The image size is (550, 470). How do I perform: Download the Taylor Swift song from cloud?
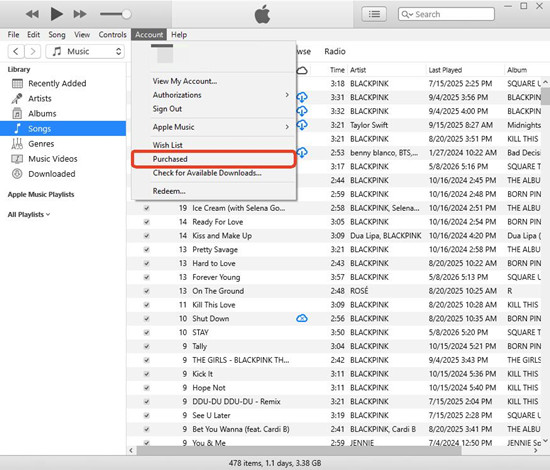(x=302, y=125)
